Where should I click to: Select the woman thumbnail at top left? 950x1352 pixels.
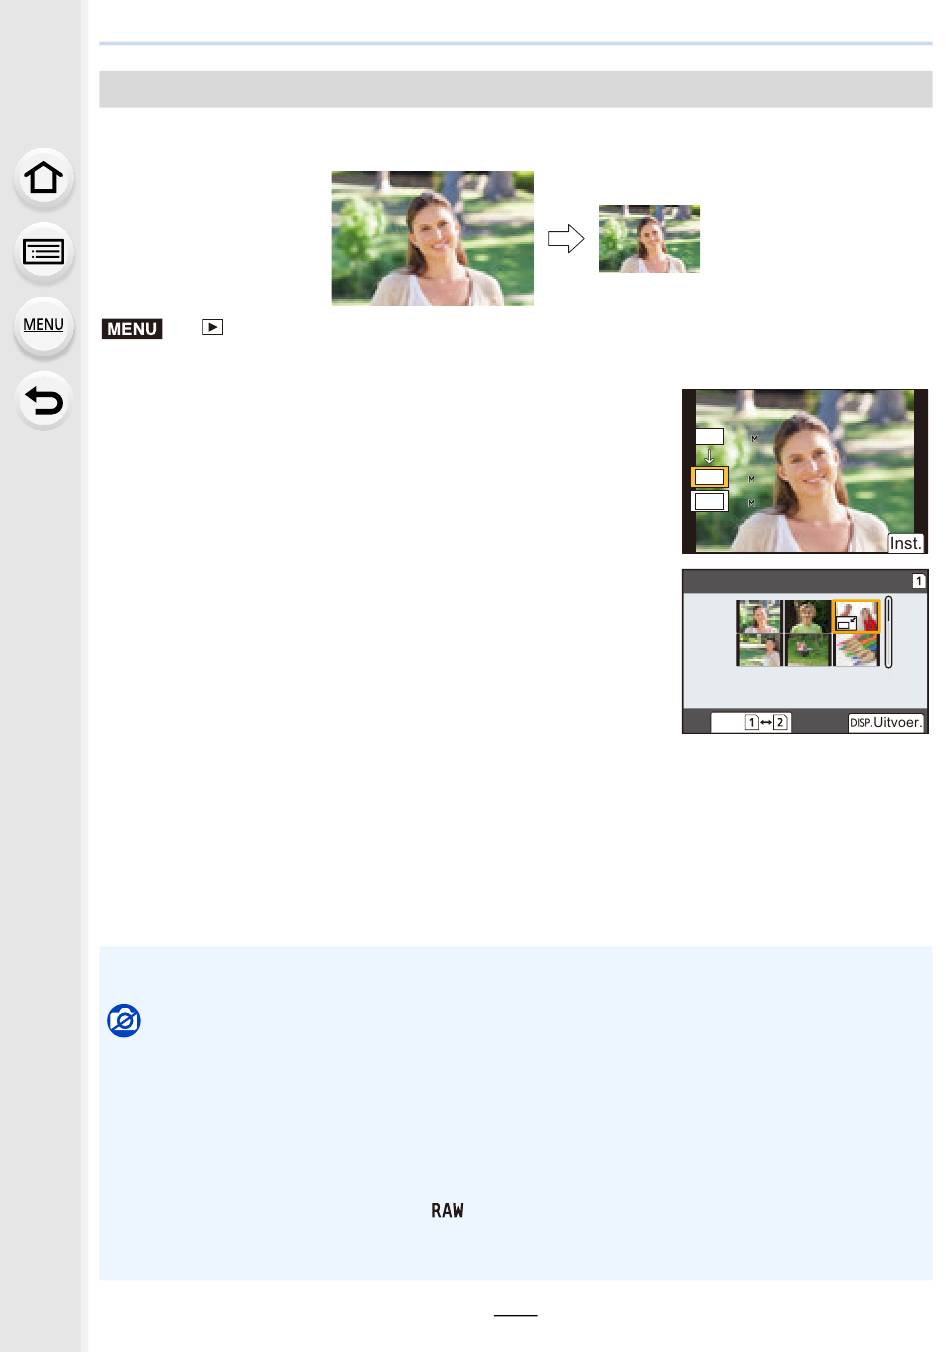point(759,617)
